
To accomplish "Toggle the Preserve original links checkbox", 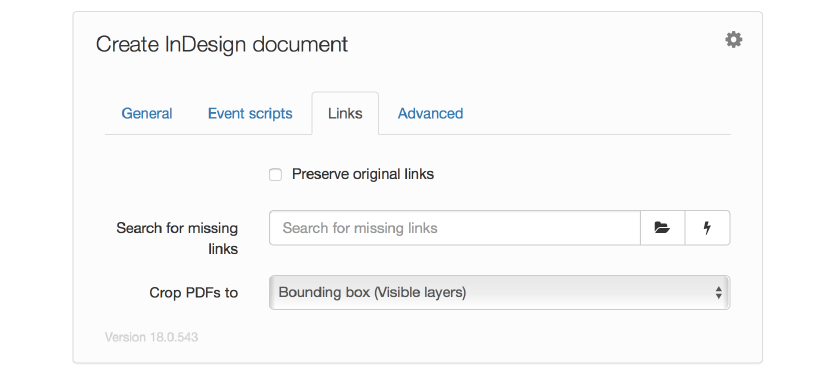I will click(275, 174).
